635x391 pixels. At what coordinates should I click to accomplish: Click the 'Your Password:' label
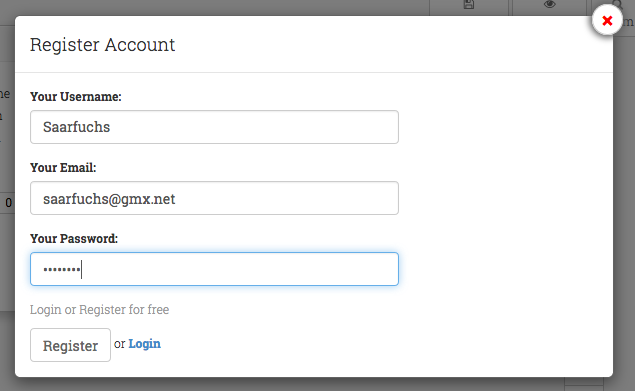pos(74,239)
